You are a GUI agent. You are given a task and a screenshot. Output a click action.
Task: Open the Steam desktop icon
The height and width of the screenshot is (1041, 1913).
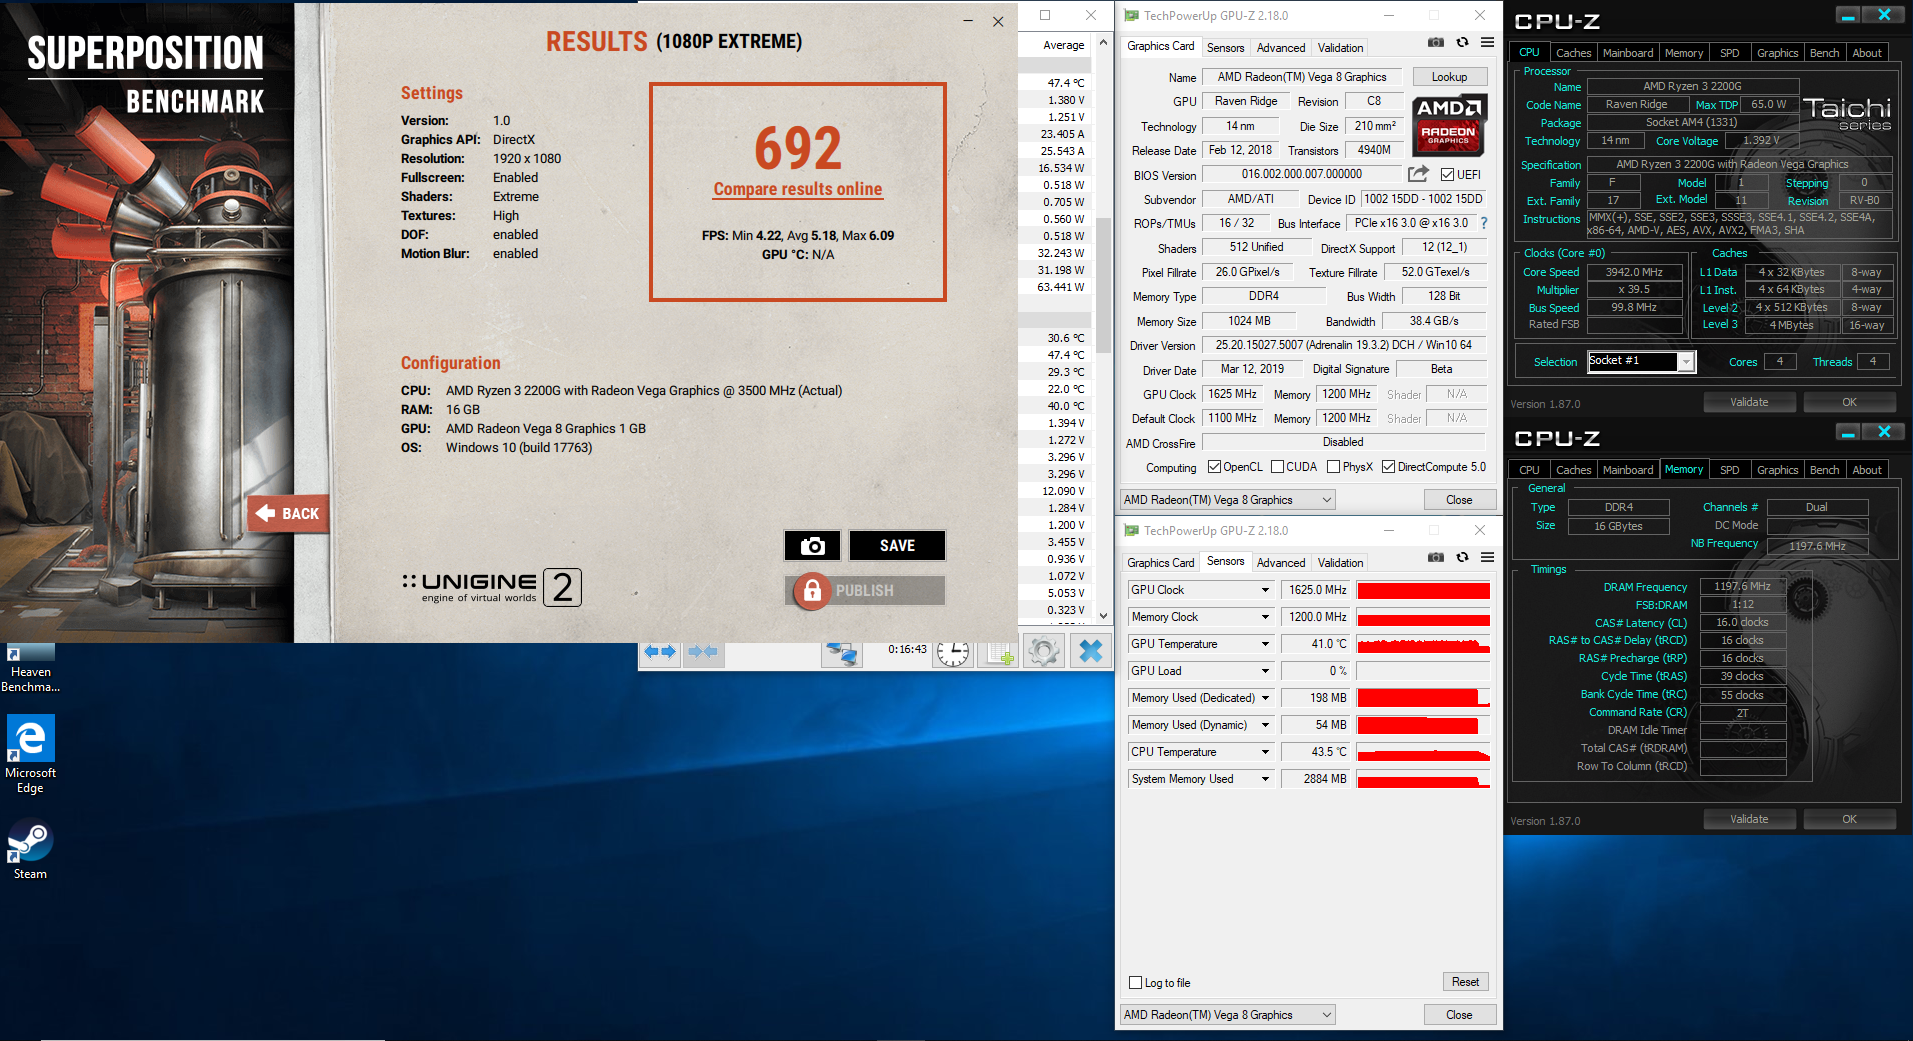[30, 850]
